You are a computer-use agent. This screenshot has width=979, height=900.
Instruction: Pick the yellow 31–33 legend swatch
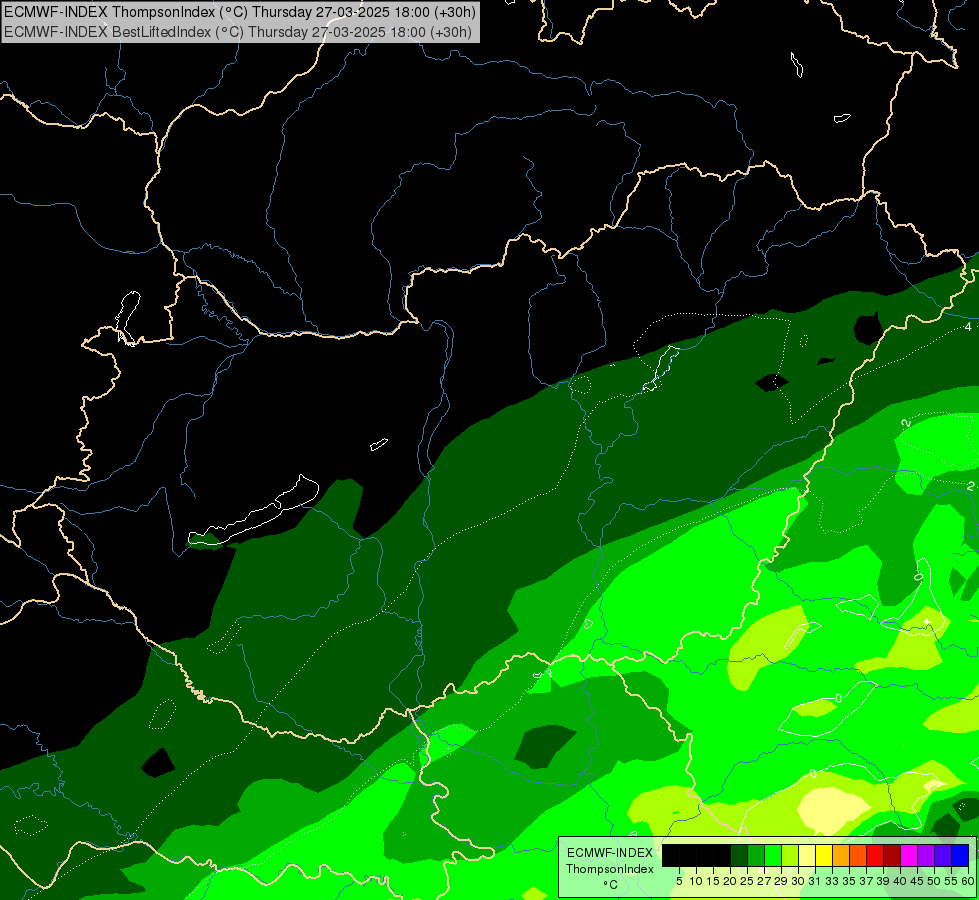[x=824, y=855]
